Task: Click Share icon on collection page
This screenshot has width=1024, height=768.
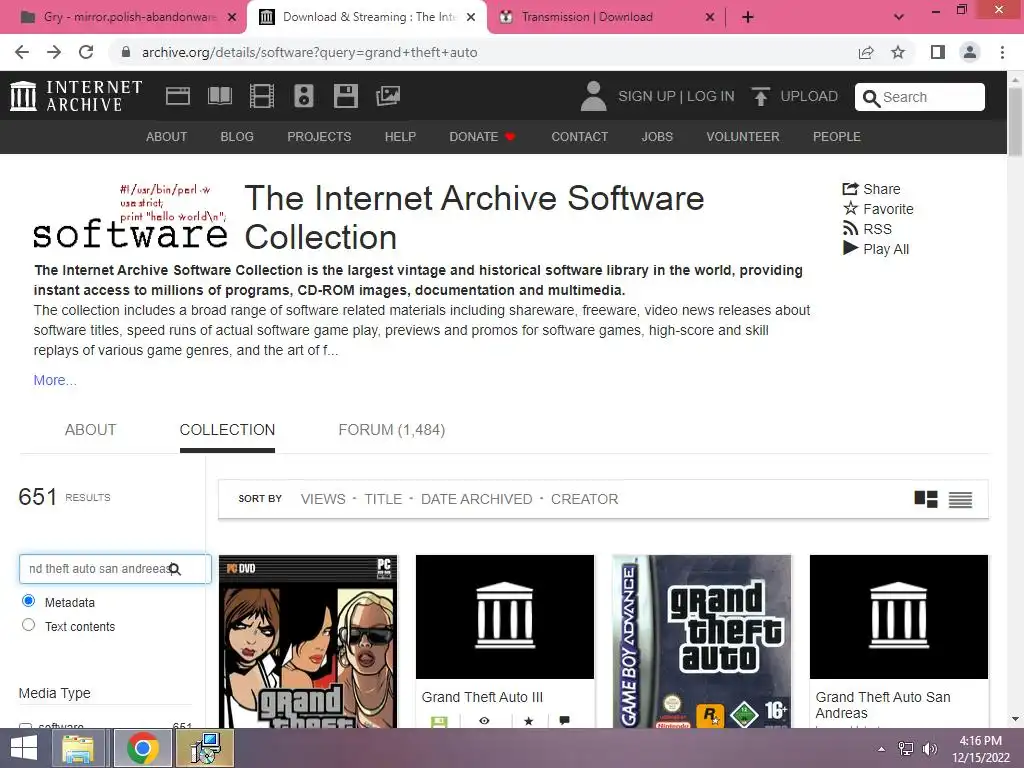Action: point(850,189)
